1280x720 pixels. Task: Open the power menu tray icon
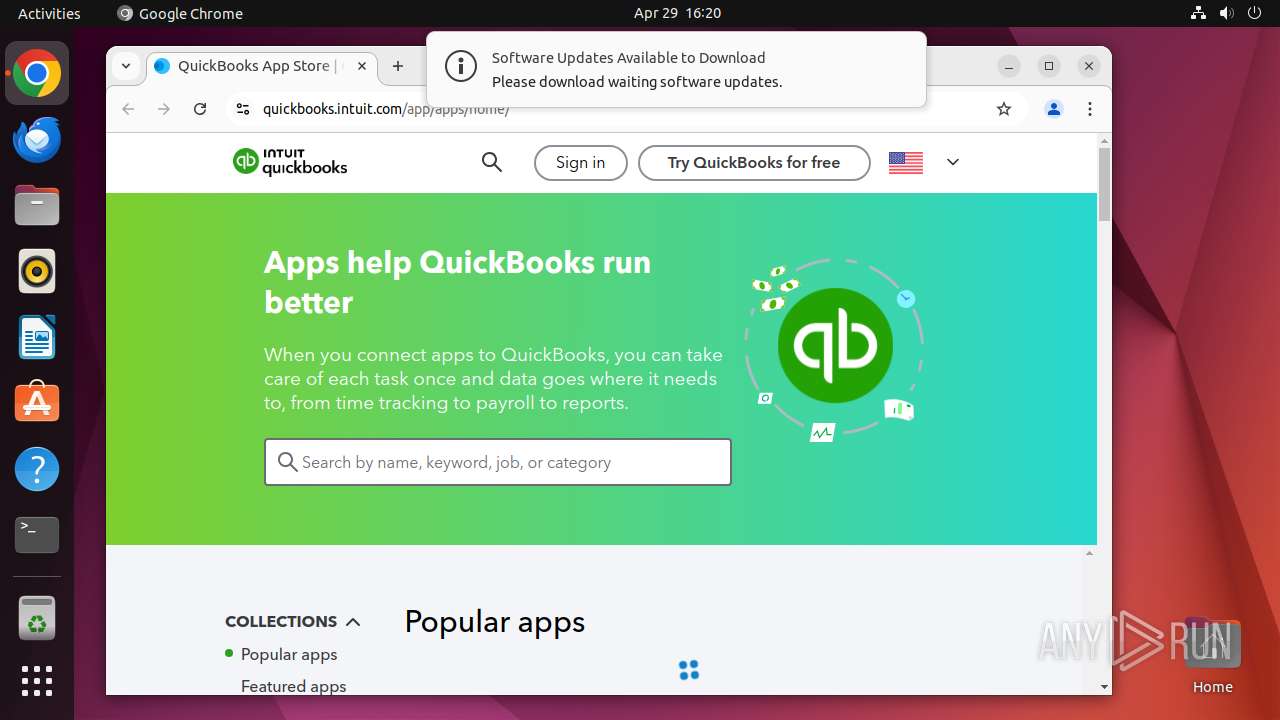click(x=1255, y=13)
